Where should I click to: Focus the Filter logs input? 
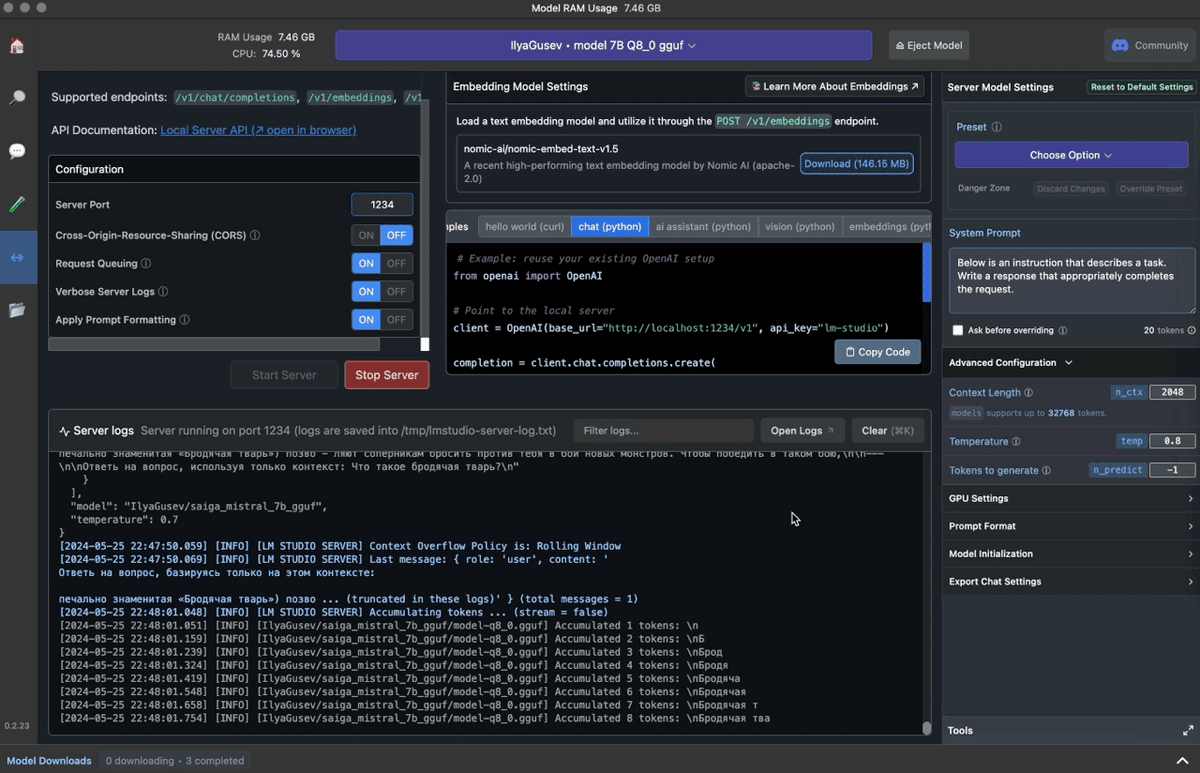point(664,431)
